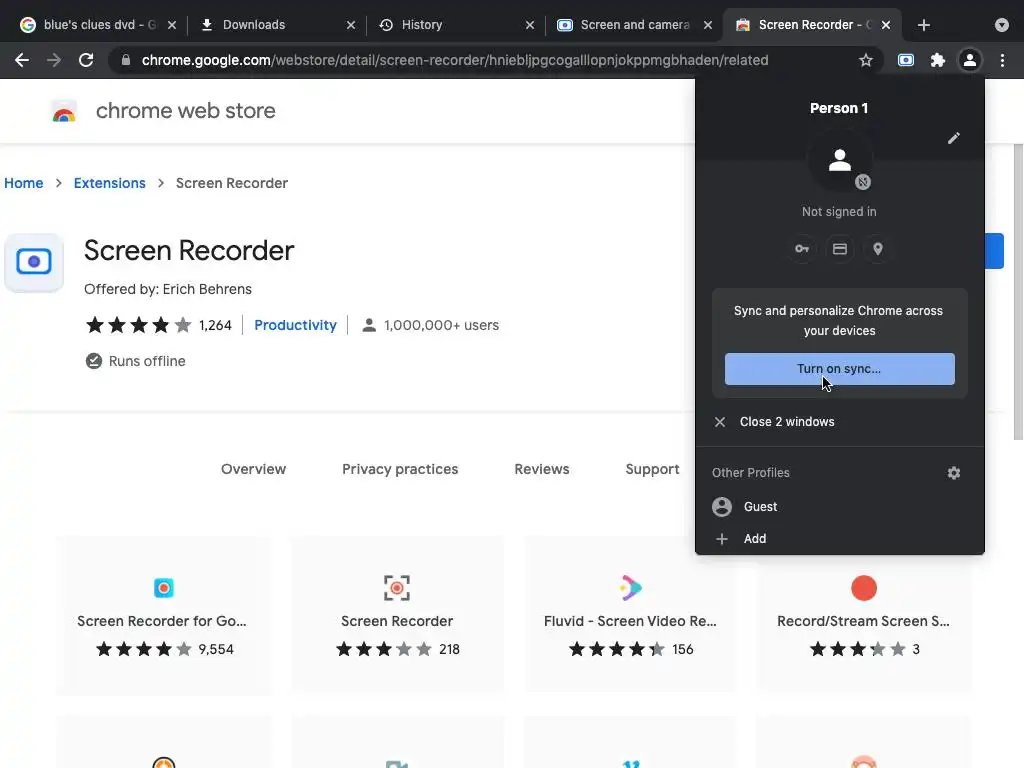Open the Reviews tab

(x=542, y=469)
